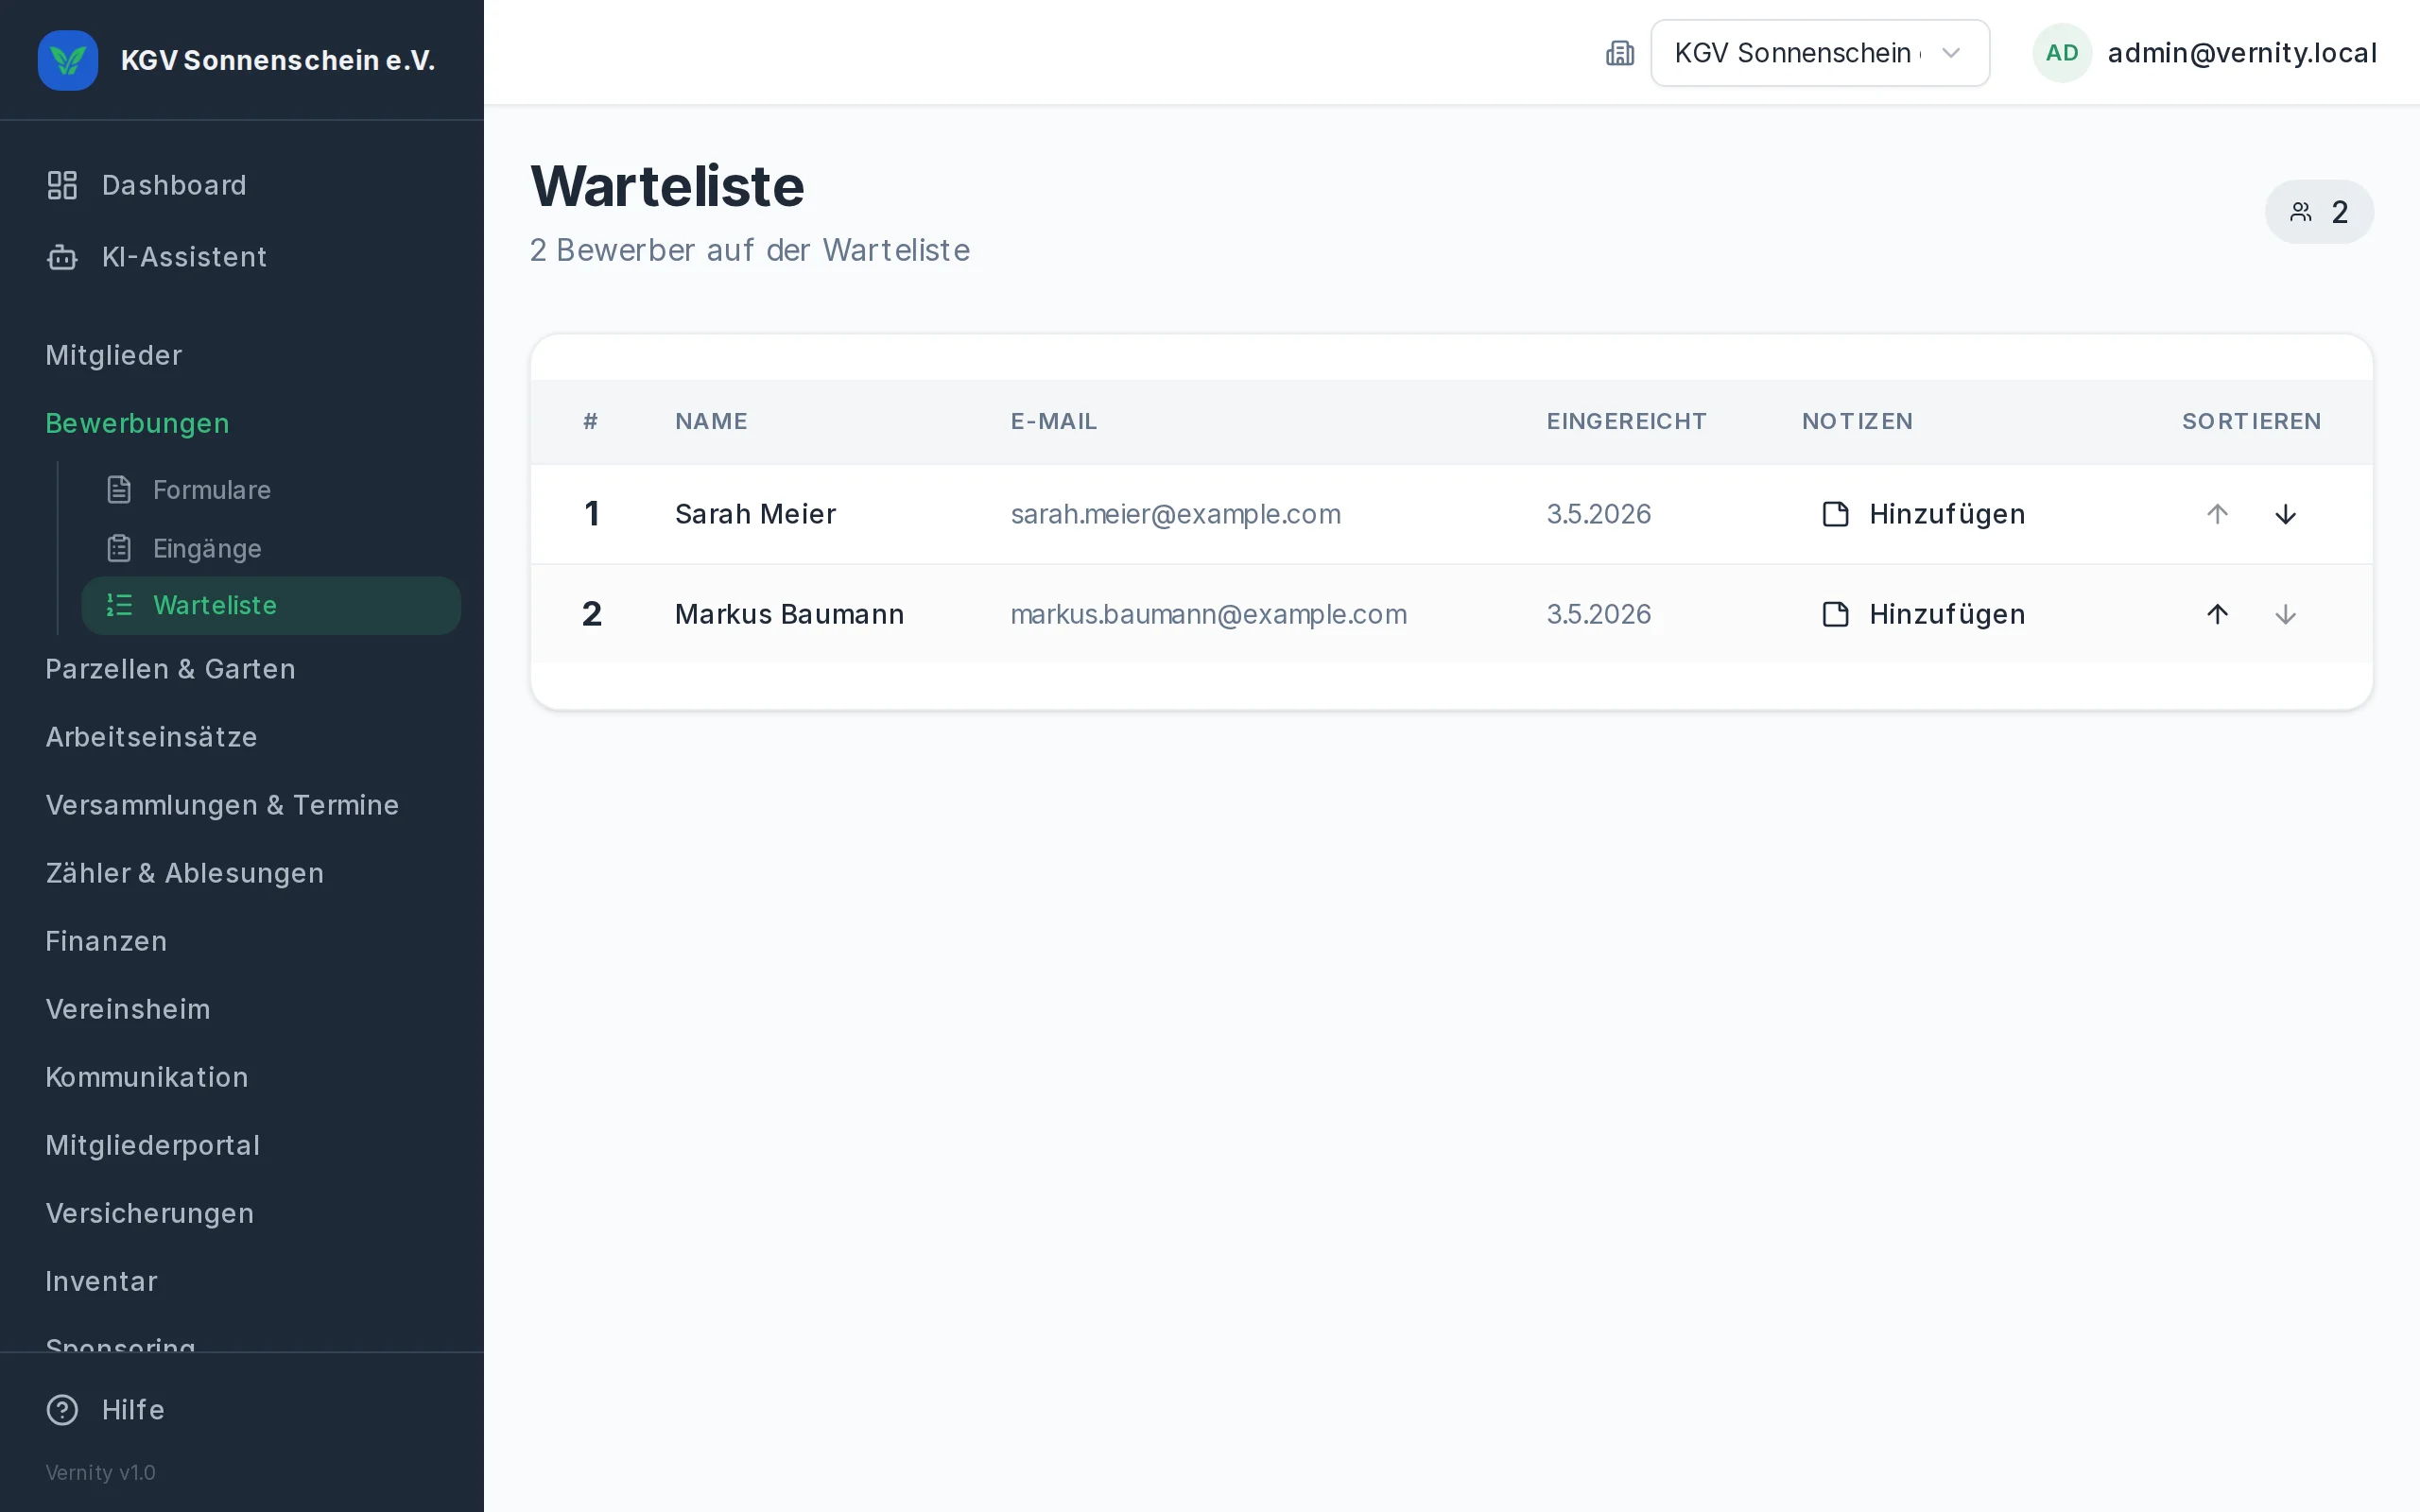Click the name Sarah Meier

click(x=755, y=514)
